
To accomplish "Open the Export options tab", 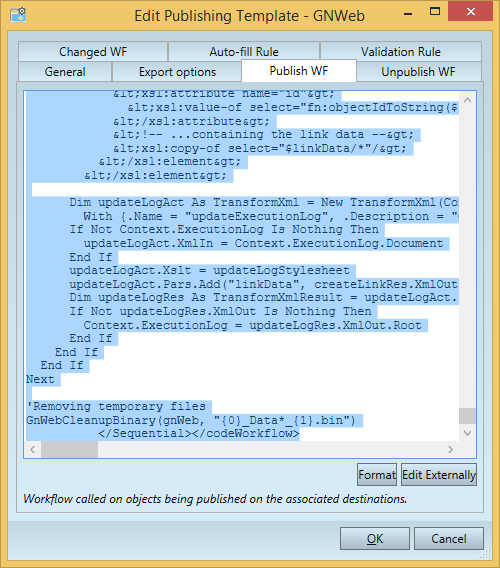I will [x=177, y=71].
